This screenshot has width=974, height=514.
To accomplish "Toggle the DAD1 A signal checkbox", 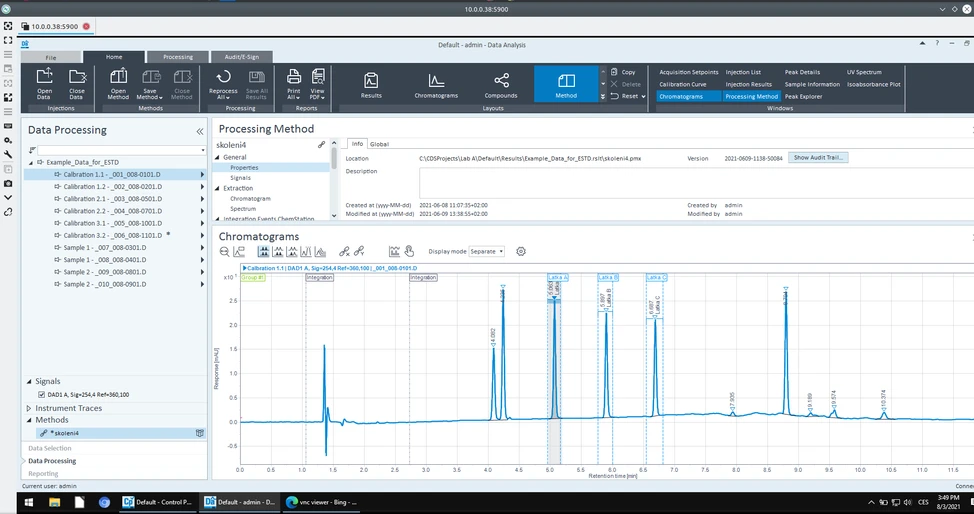I will [40, 395].
